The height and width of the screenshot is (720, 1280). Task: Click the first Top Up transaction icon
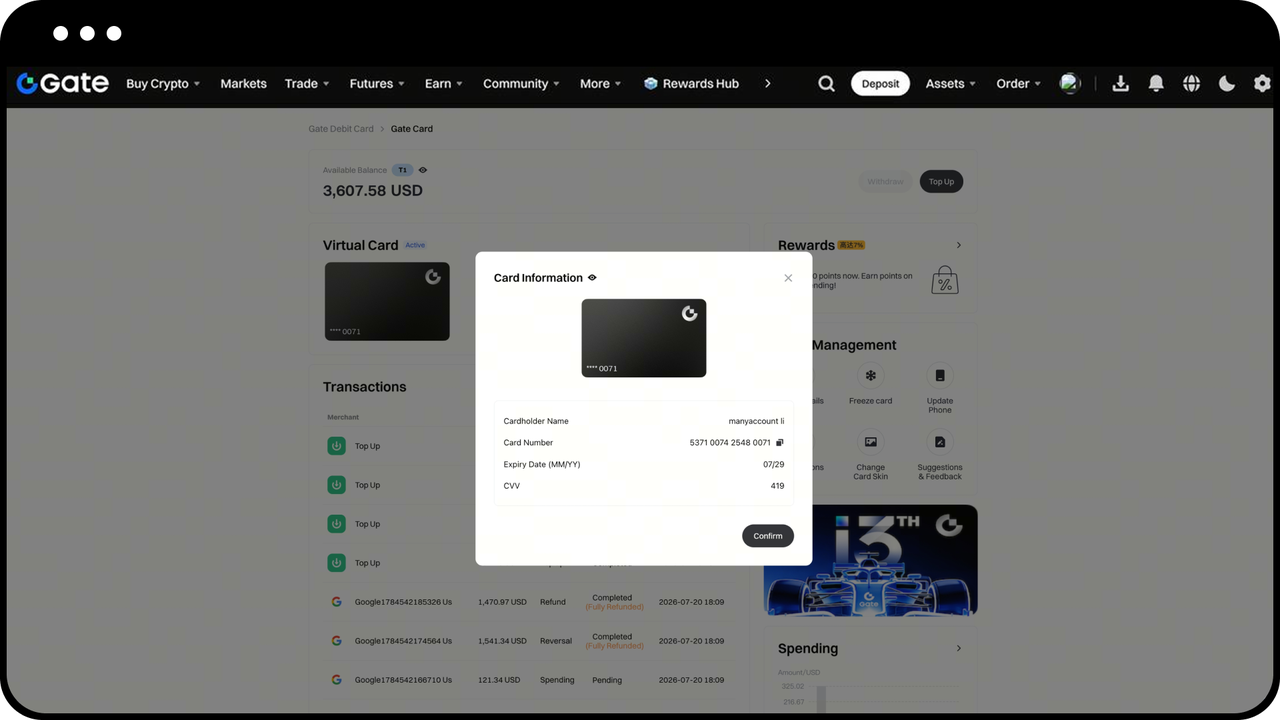336,446
